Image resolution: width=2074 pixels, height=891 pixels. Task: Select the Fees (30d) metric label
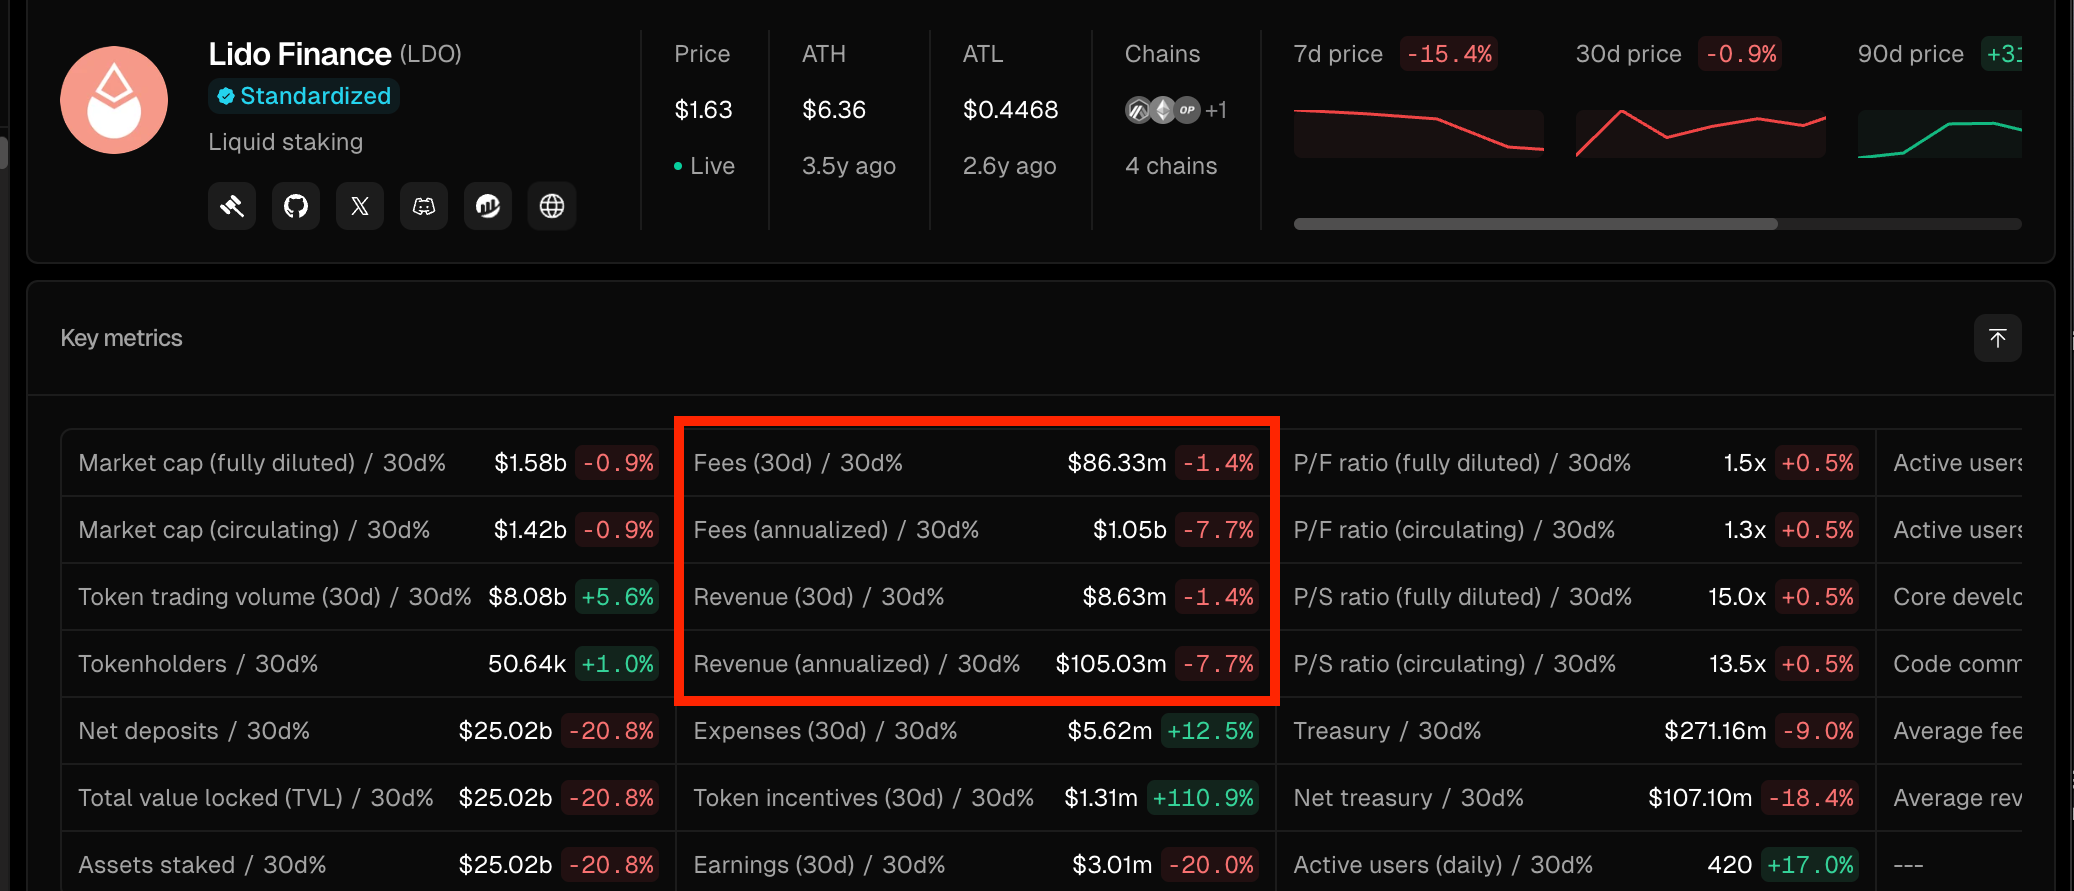pos(798,463)
